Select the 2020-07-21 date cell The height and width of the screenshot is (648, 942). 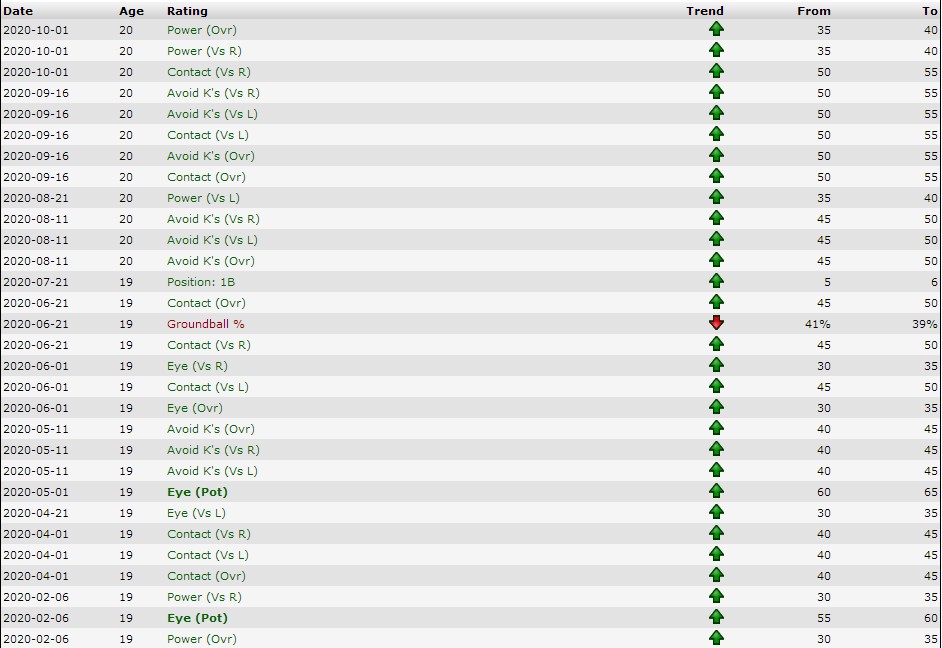[35, 282]
